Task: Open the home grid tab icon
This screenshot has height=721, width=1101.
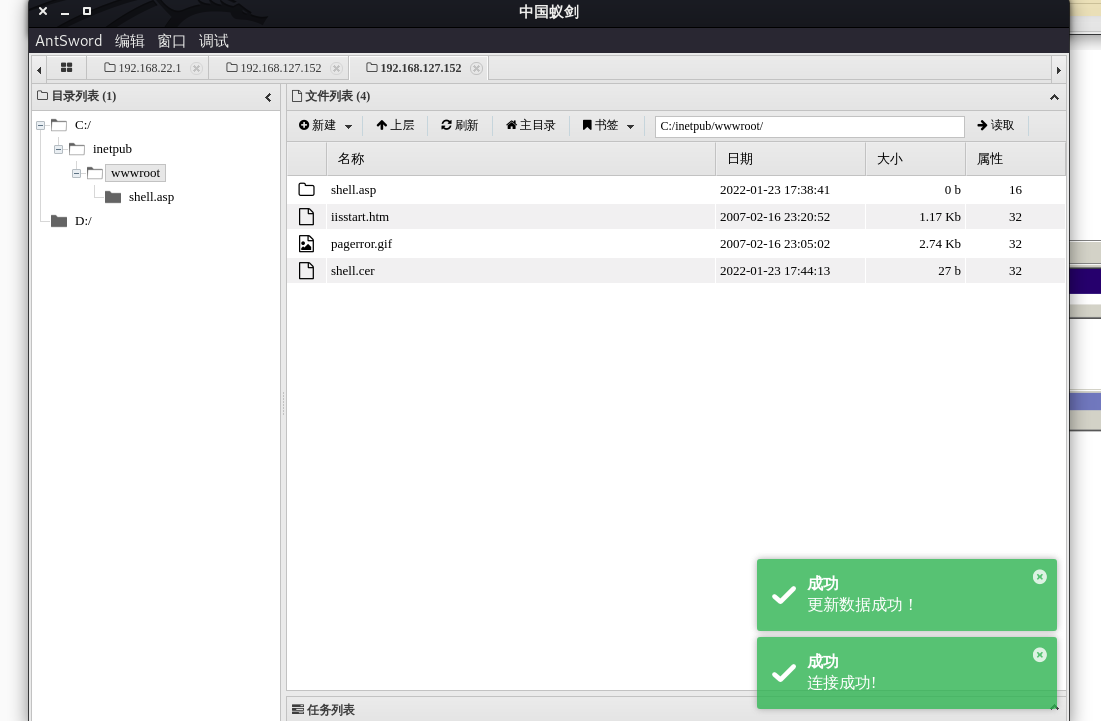Action: point(67,68)
